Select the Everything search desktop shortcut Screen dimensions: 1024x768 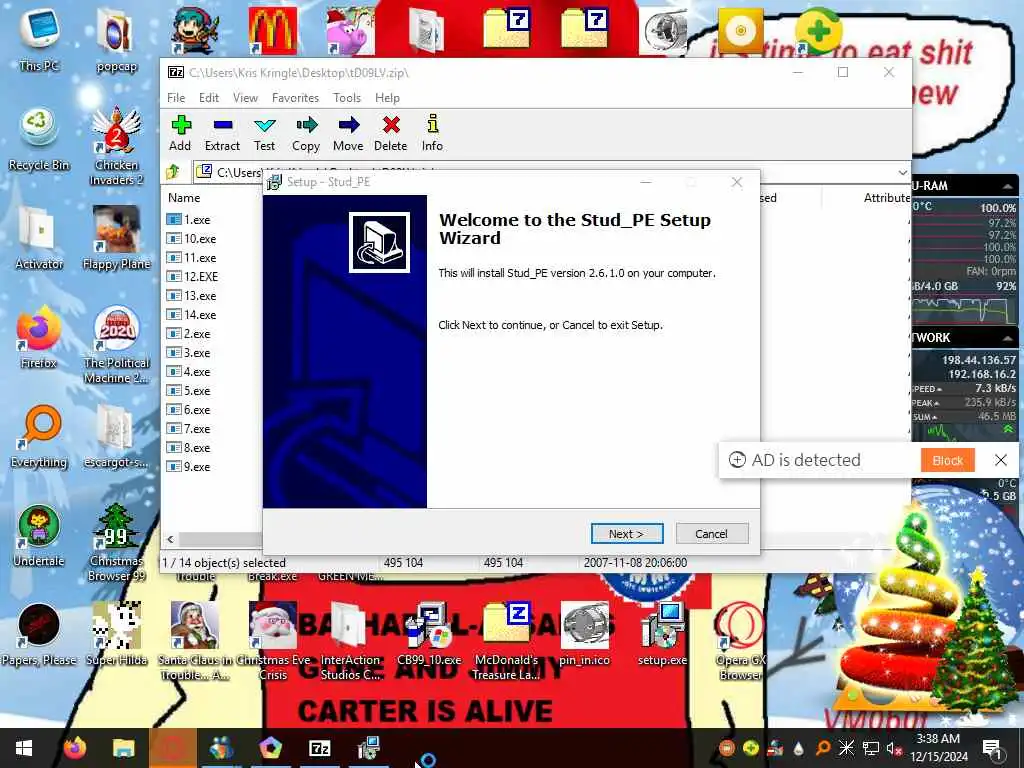[39, 437]
